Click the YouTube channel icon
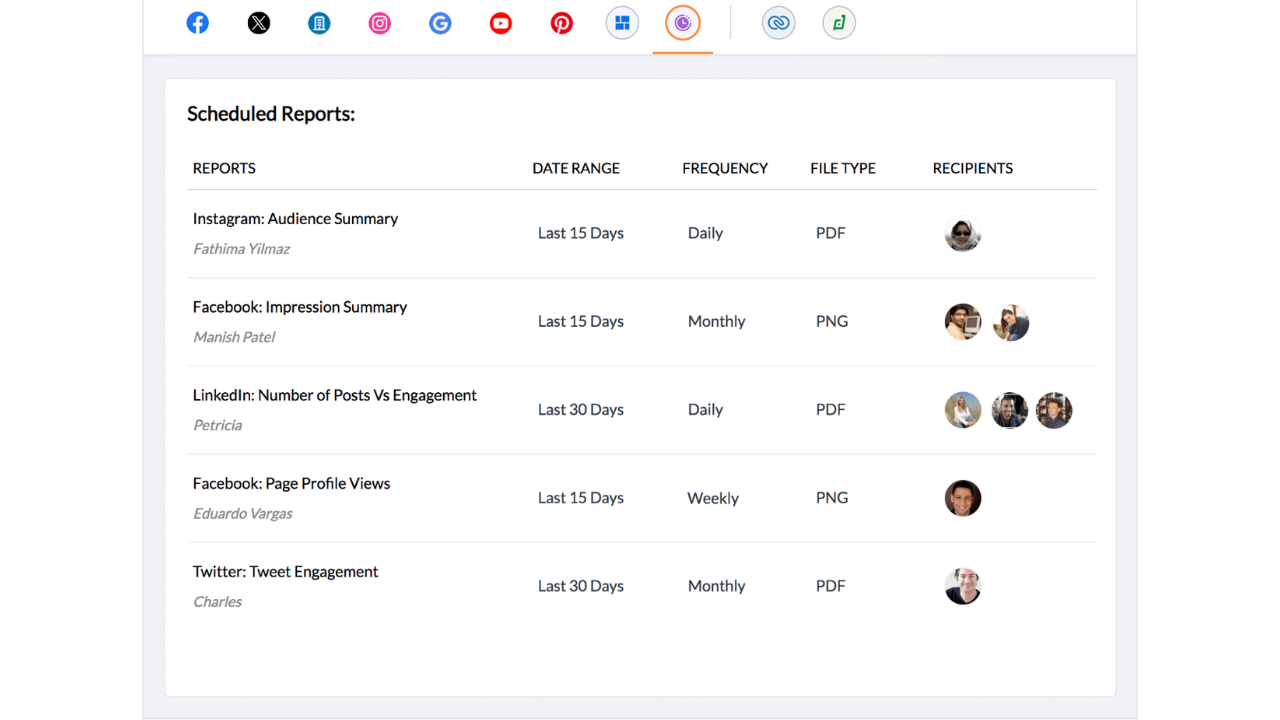 coord(500,22)
